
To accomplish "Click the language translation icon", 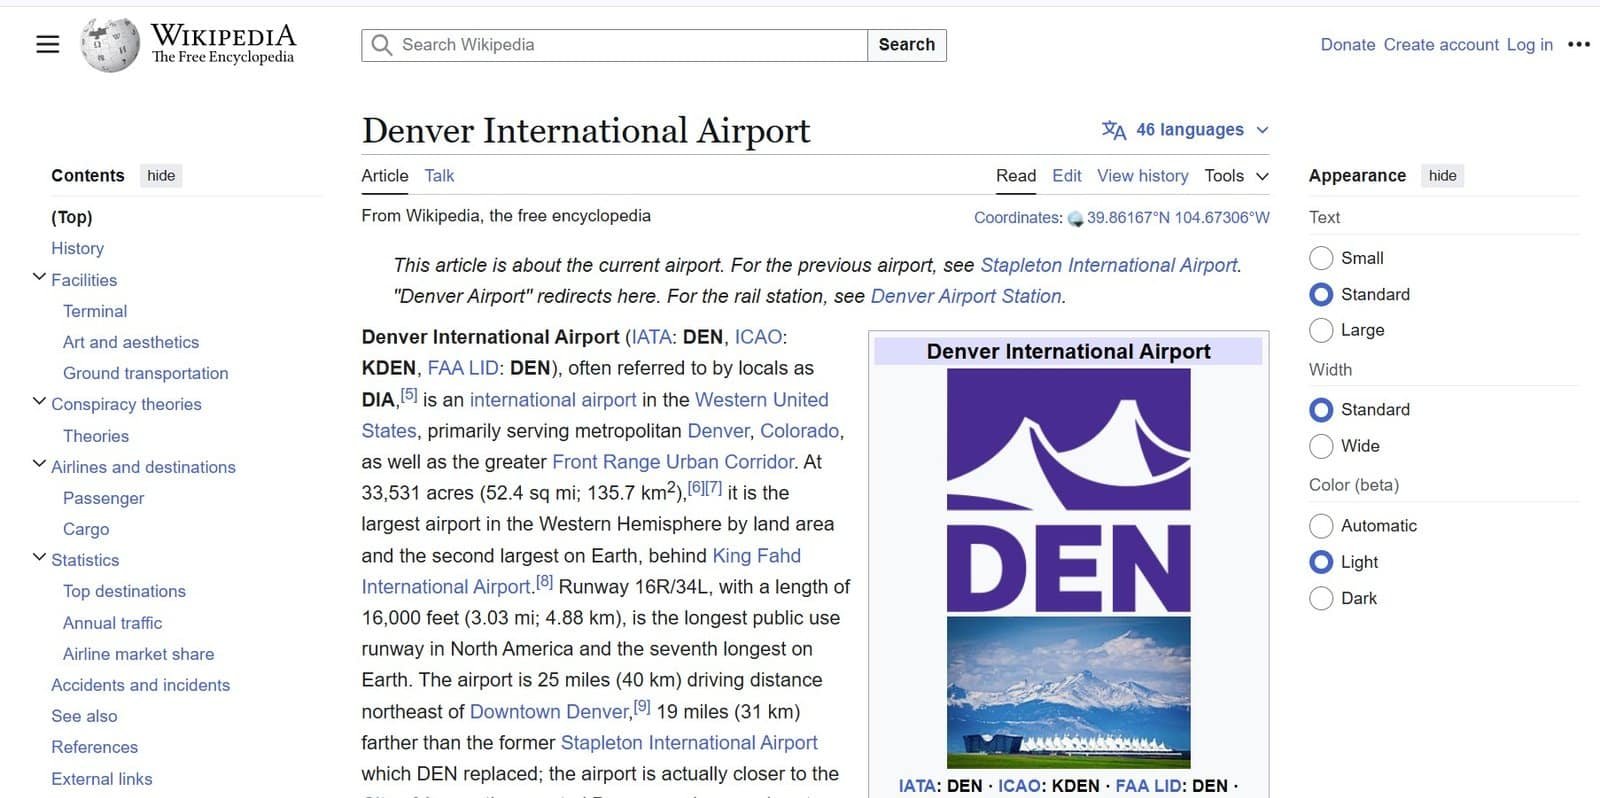I will coord(1114,130).
